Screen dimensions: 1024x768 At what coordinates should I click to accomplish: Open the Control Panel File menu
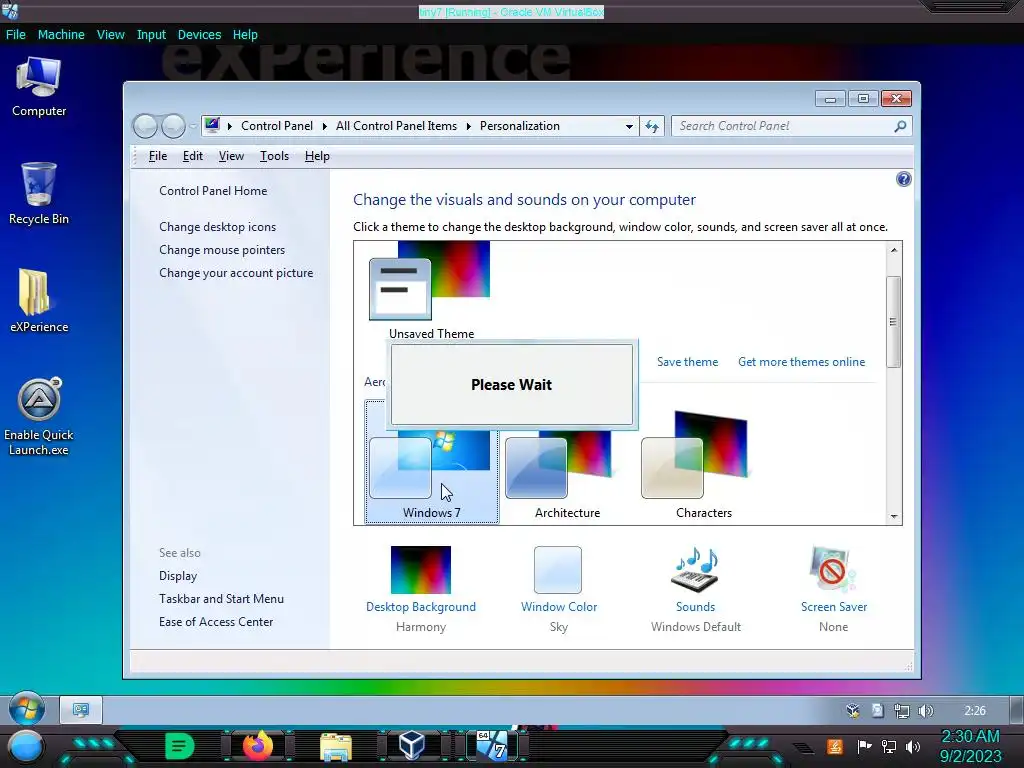point(158,156)
